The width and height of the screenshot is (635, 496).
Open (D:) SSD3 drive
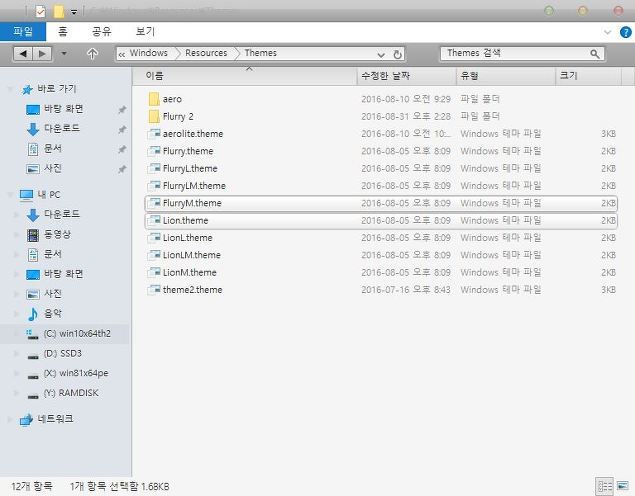[62, 353]
